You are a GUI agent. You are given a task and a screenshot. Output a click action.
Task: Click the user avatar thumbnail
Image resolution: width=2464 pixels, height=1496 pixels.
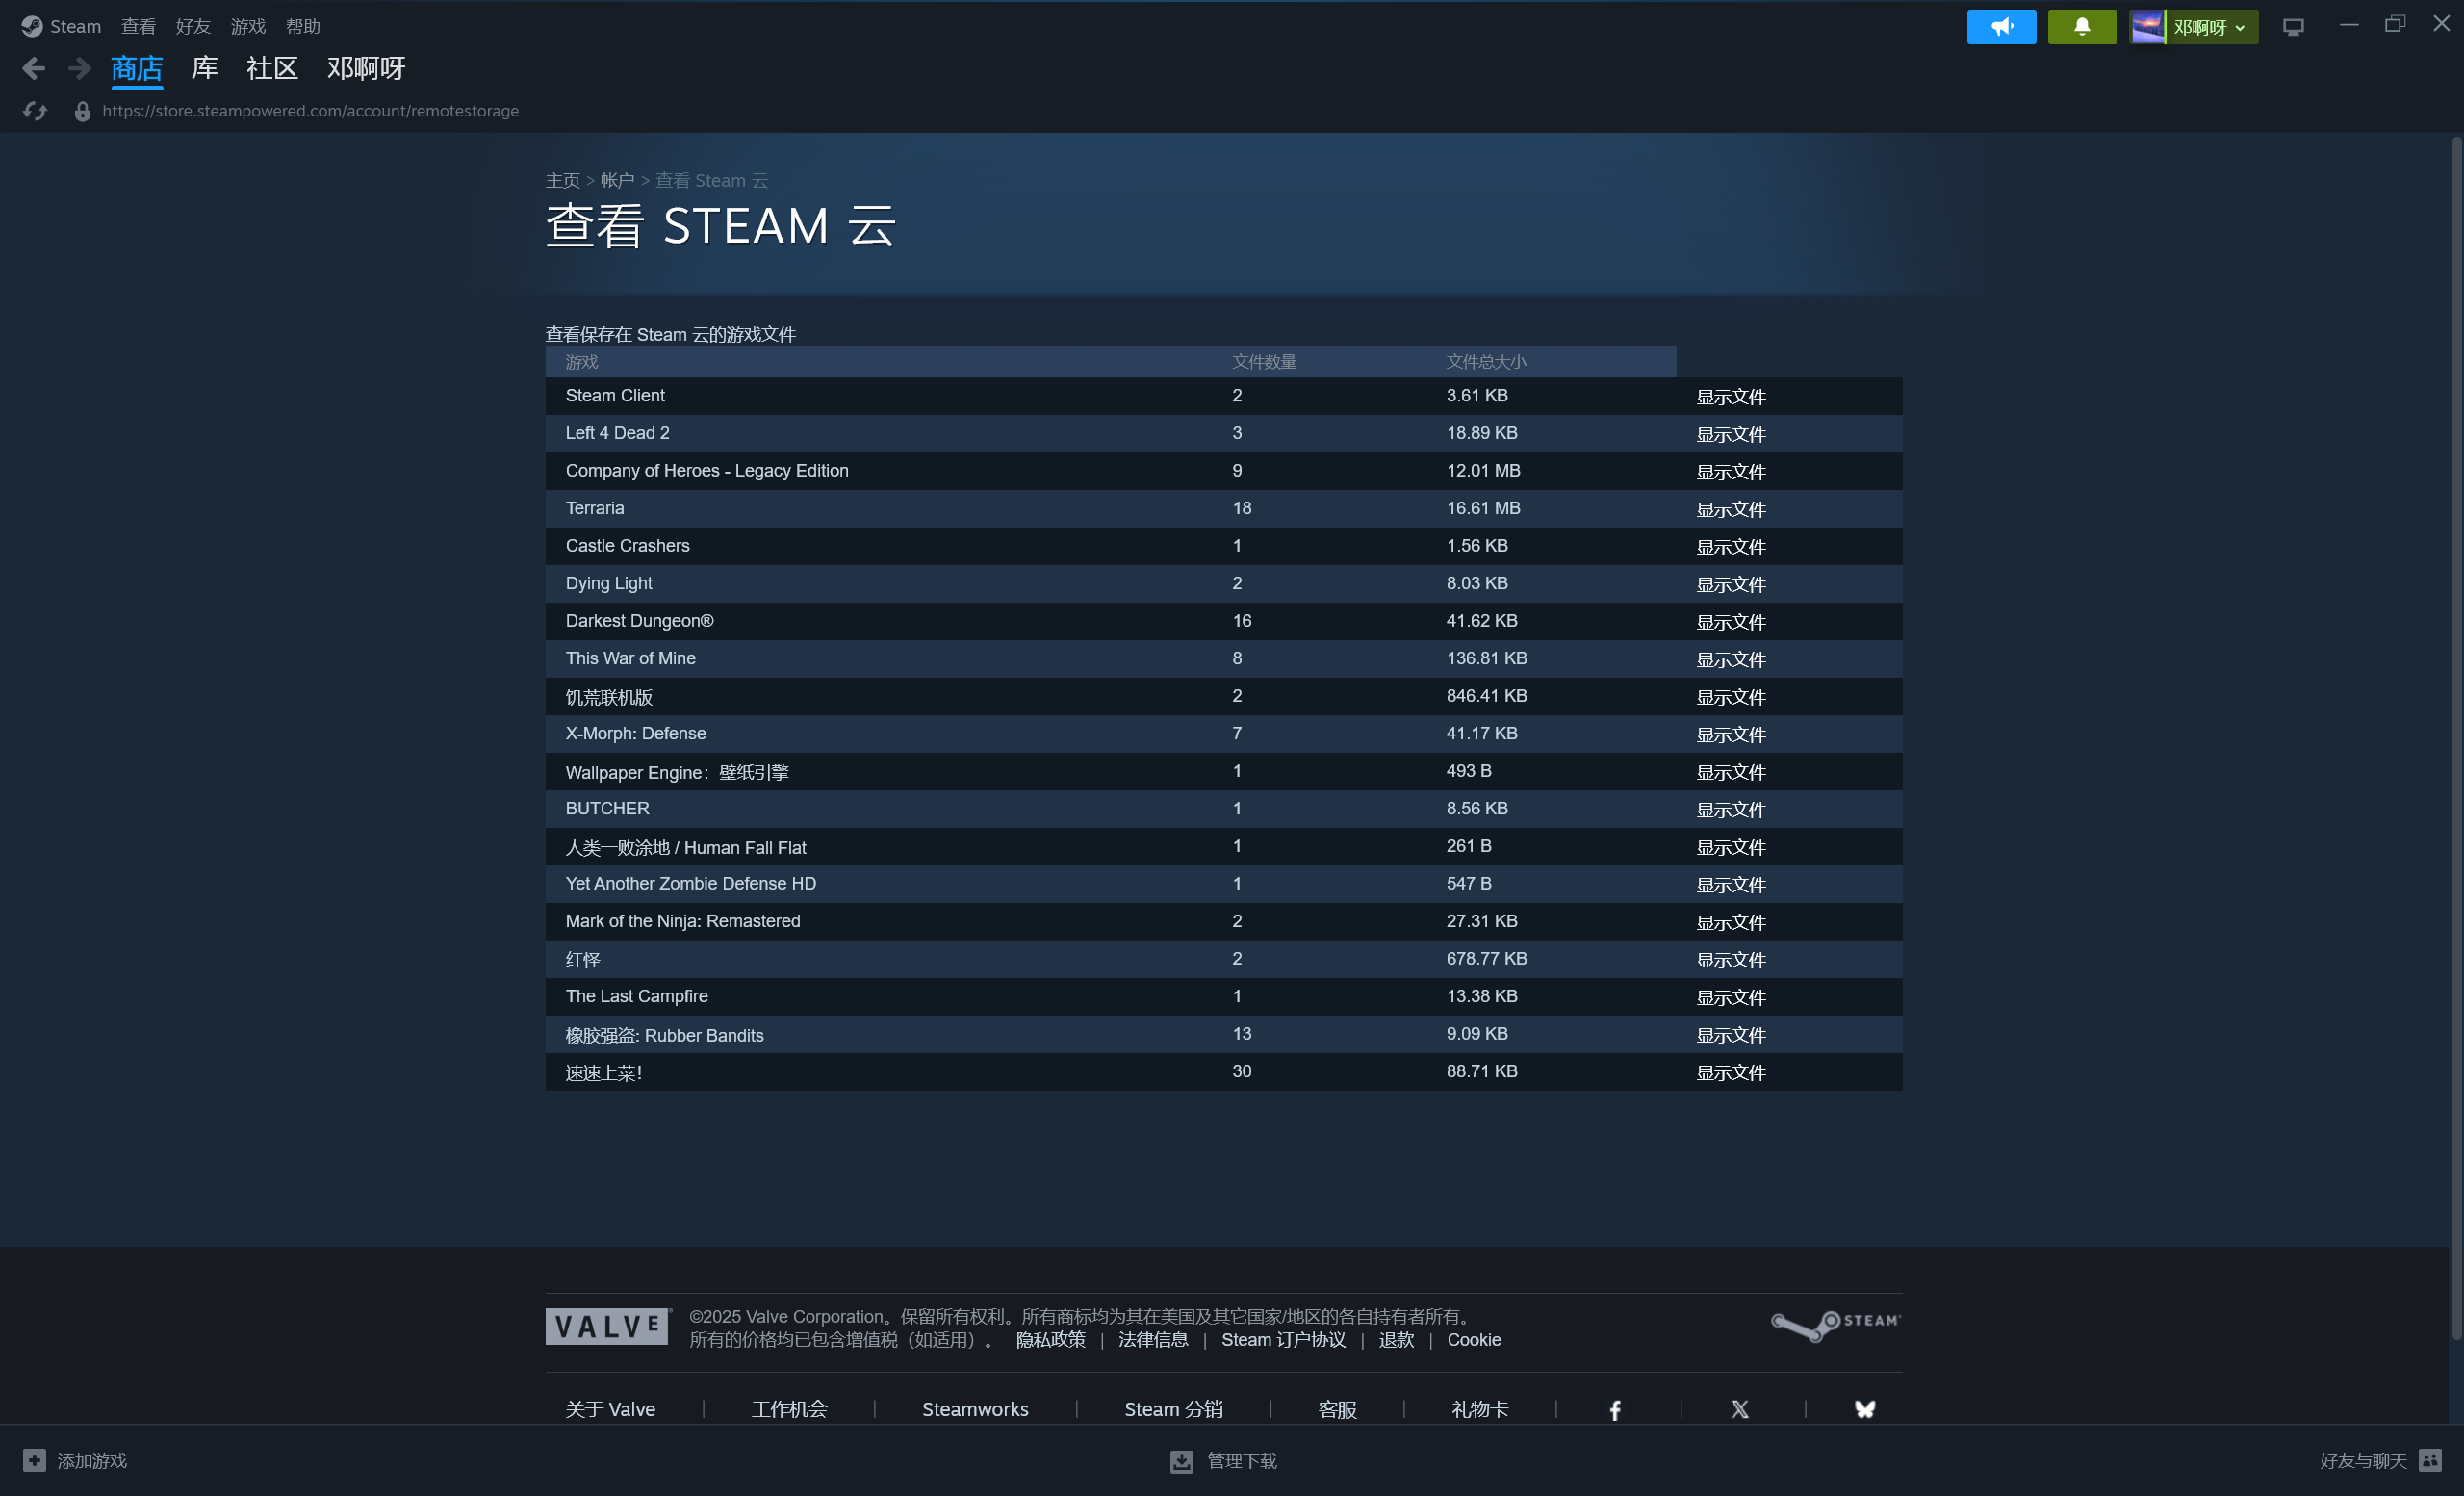pyautogui.click(x=2147, y=27)
